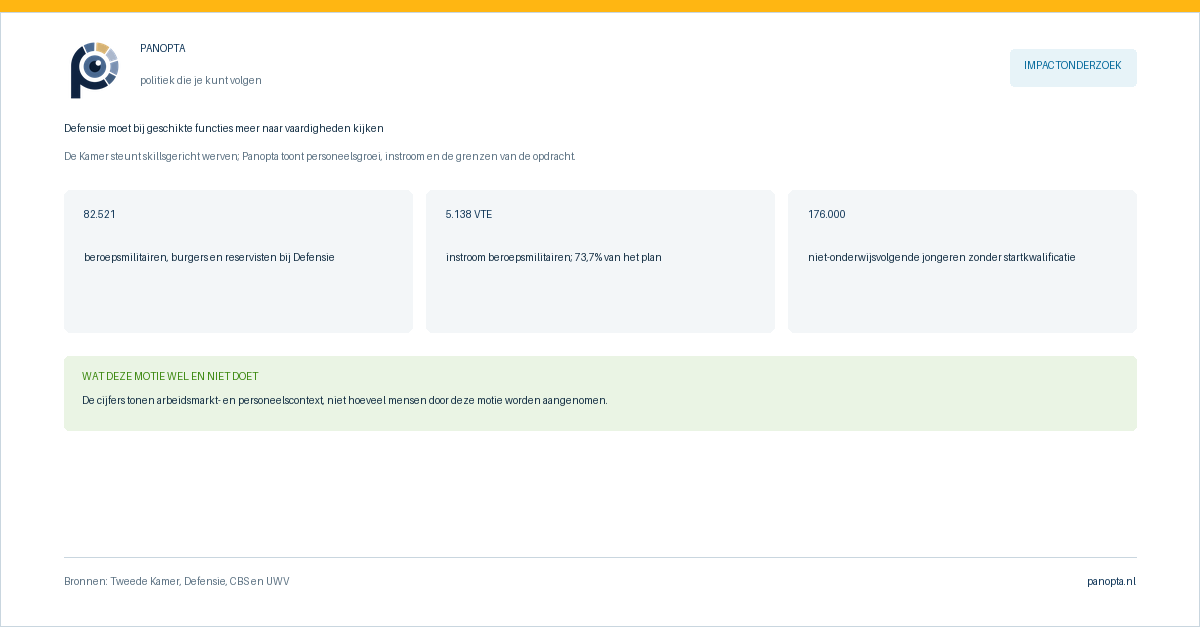Image resolution: width=1200 pixels, height=627 pixels.
Task: Click the Bronnen source line in footer
Action: point(177,581)
